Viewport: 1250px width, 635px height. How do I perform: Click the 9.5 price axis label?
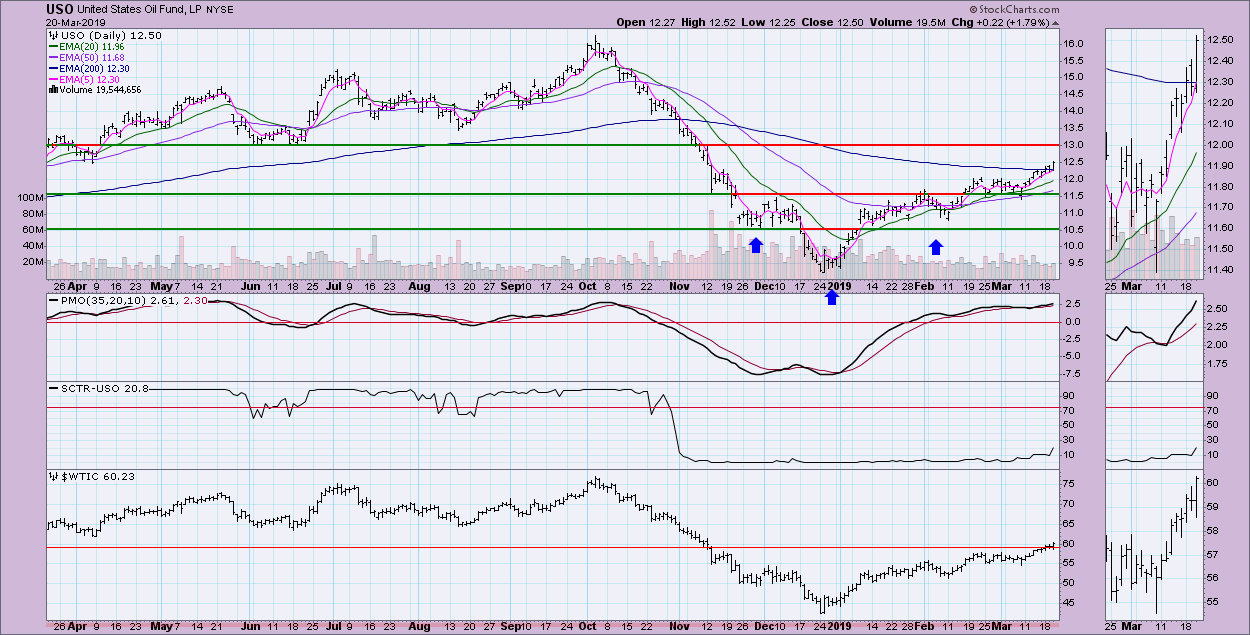point(1075,264)
